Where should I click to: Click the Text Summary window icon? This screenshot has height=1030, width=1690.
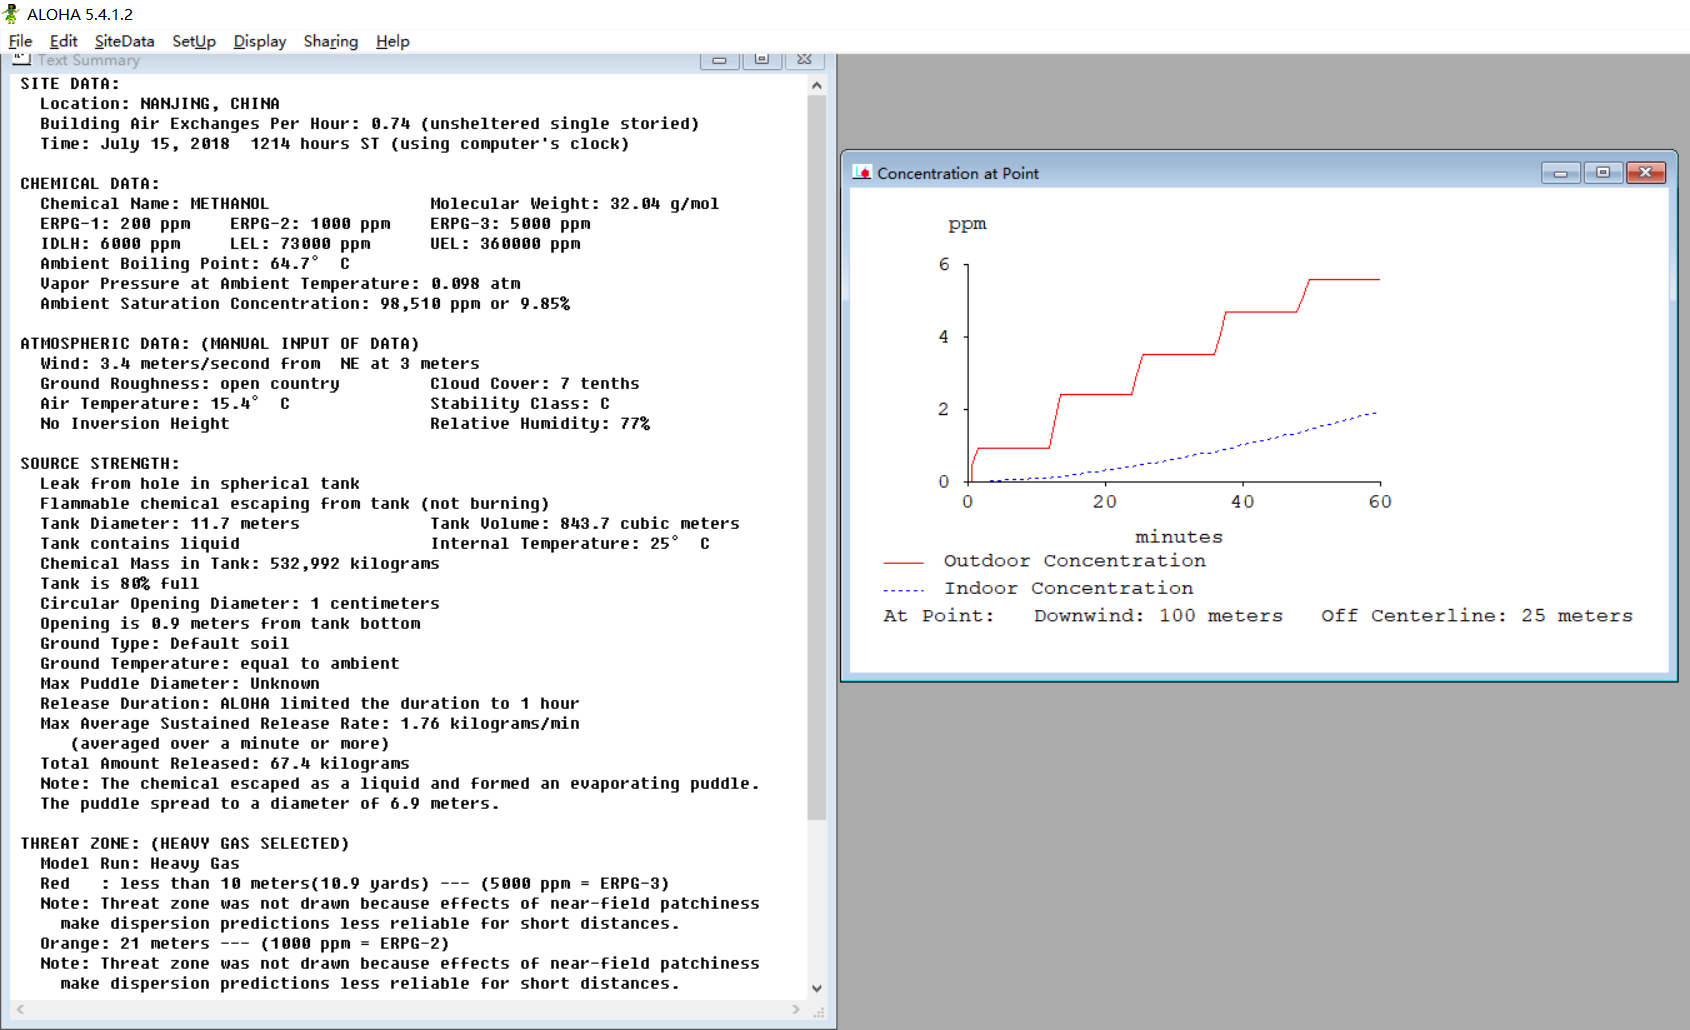[x=22, y=60]
